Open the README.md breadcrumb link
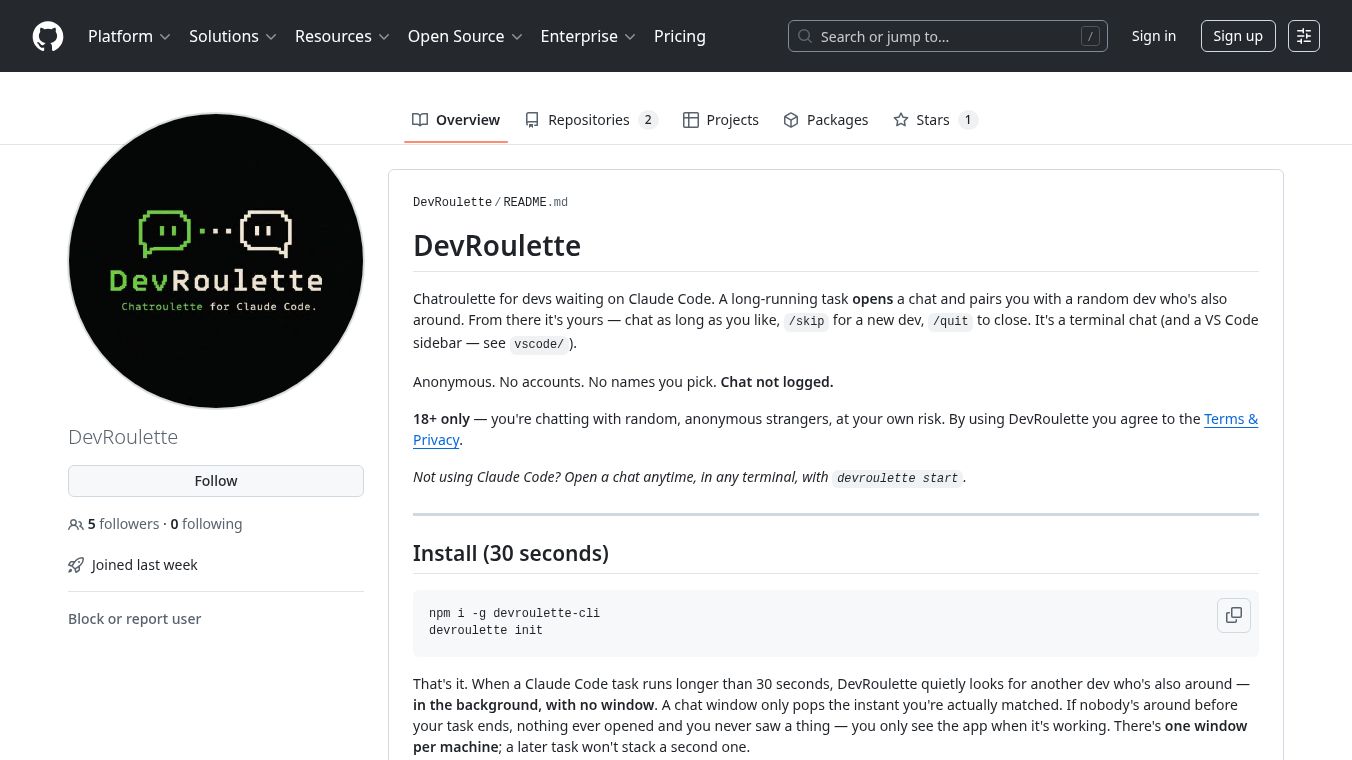1352x760 pixels. [536, 202]
